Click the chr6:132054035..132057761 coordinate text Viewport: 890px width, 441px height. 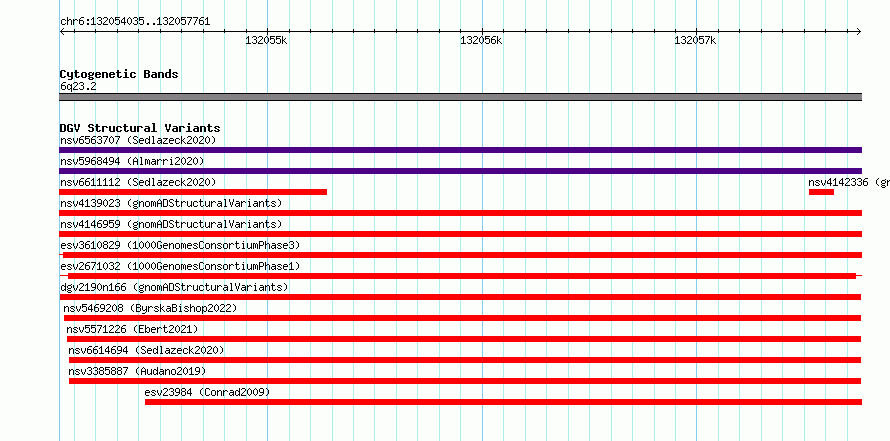pyautogui.click(x=135, y=22)
